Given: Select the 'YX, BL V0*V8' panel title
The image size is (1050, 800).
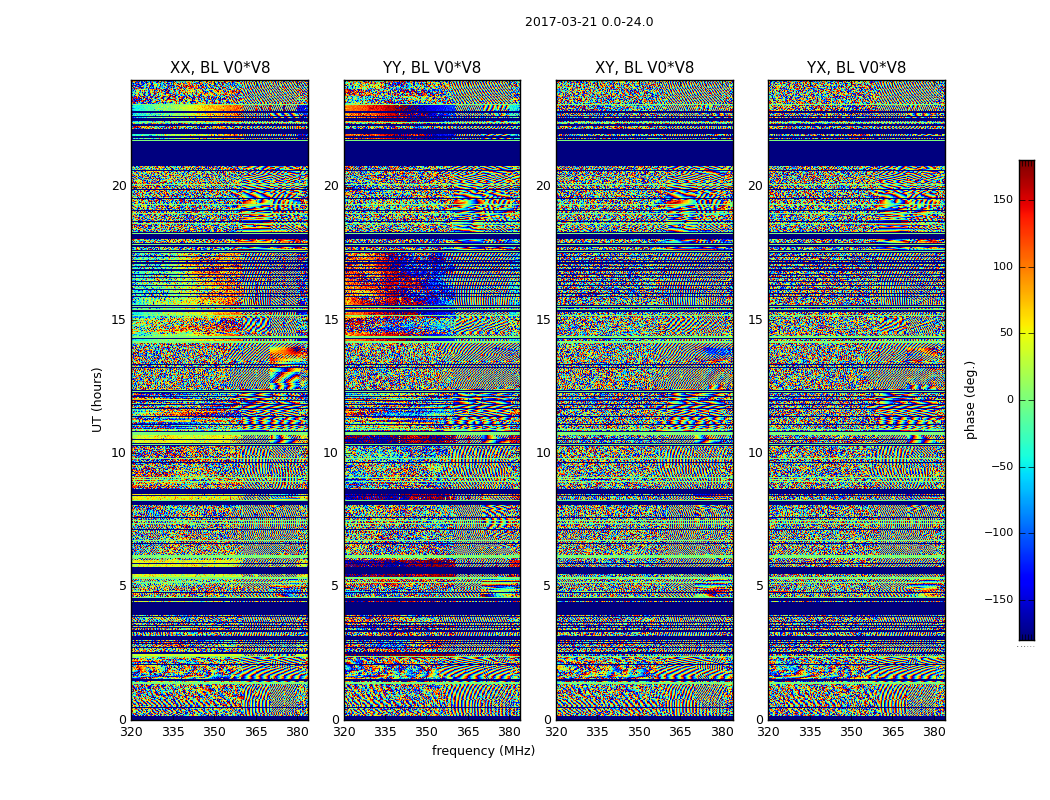Looking at the screenshot, I should 856,68.
